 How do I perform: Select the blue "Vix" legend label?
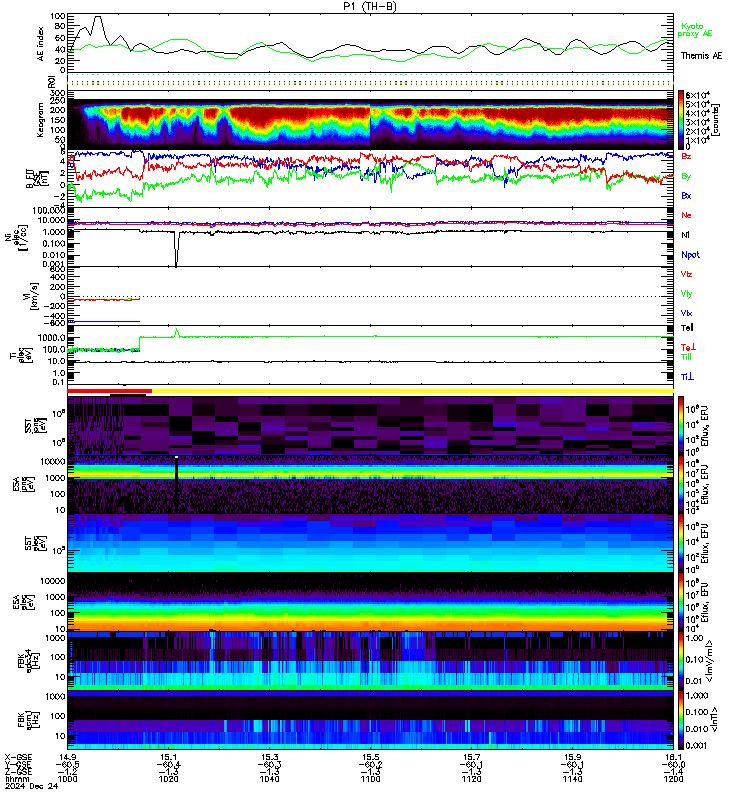click(x=686, y=313)
